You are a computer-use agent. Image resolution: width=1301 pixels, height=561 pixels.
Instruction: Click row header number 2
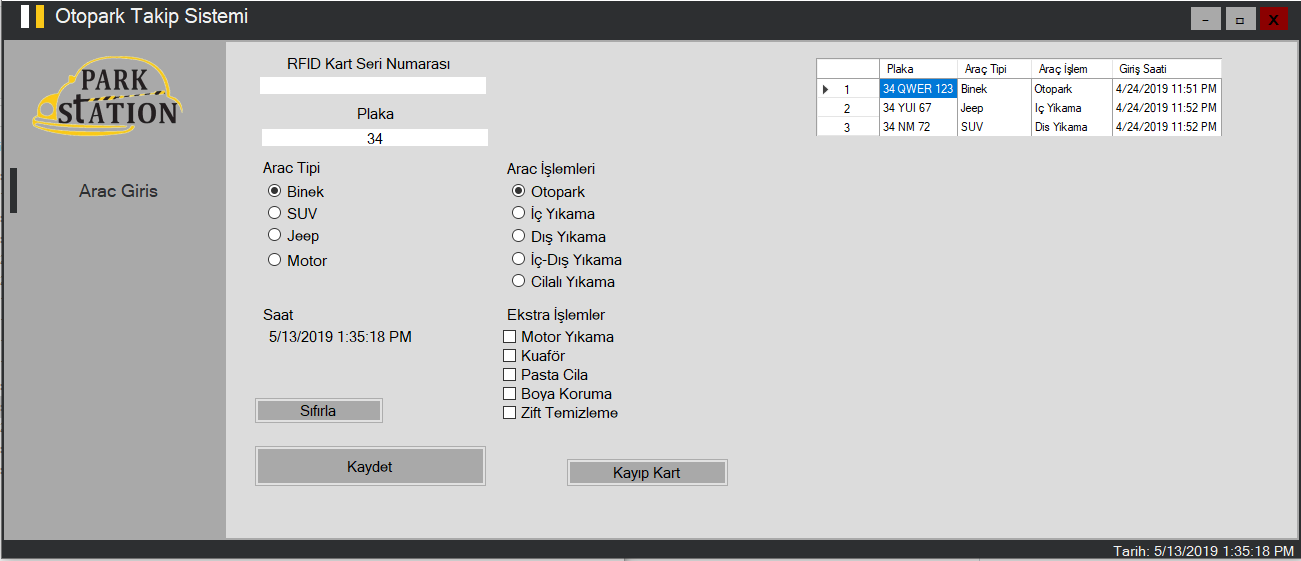pyautogui.click(x=847, y=108)
